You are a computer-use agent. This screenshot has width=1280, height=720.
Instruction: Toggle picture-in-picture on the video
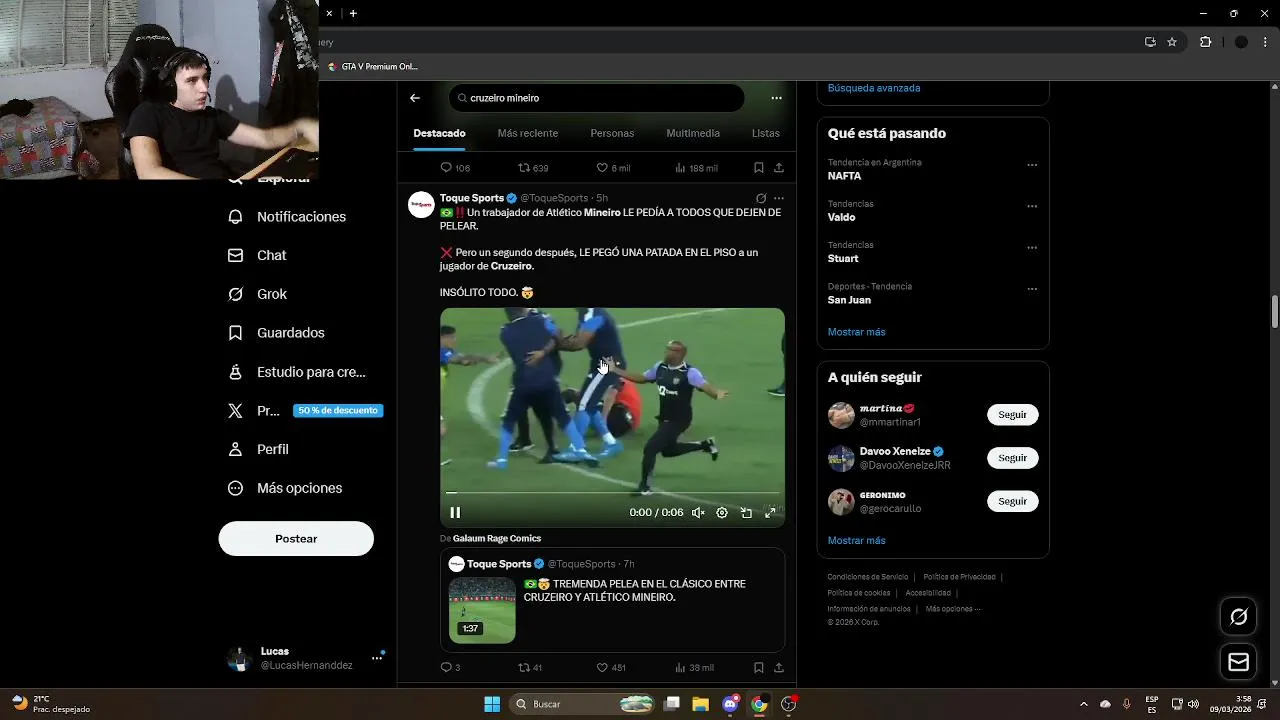coord(746,512)
